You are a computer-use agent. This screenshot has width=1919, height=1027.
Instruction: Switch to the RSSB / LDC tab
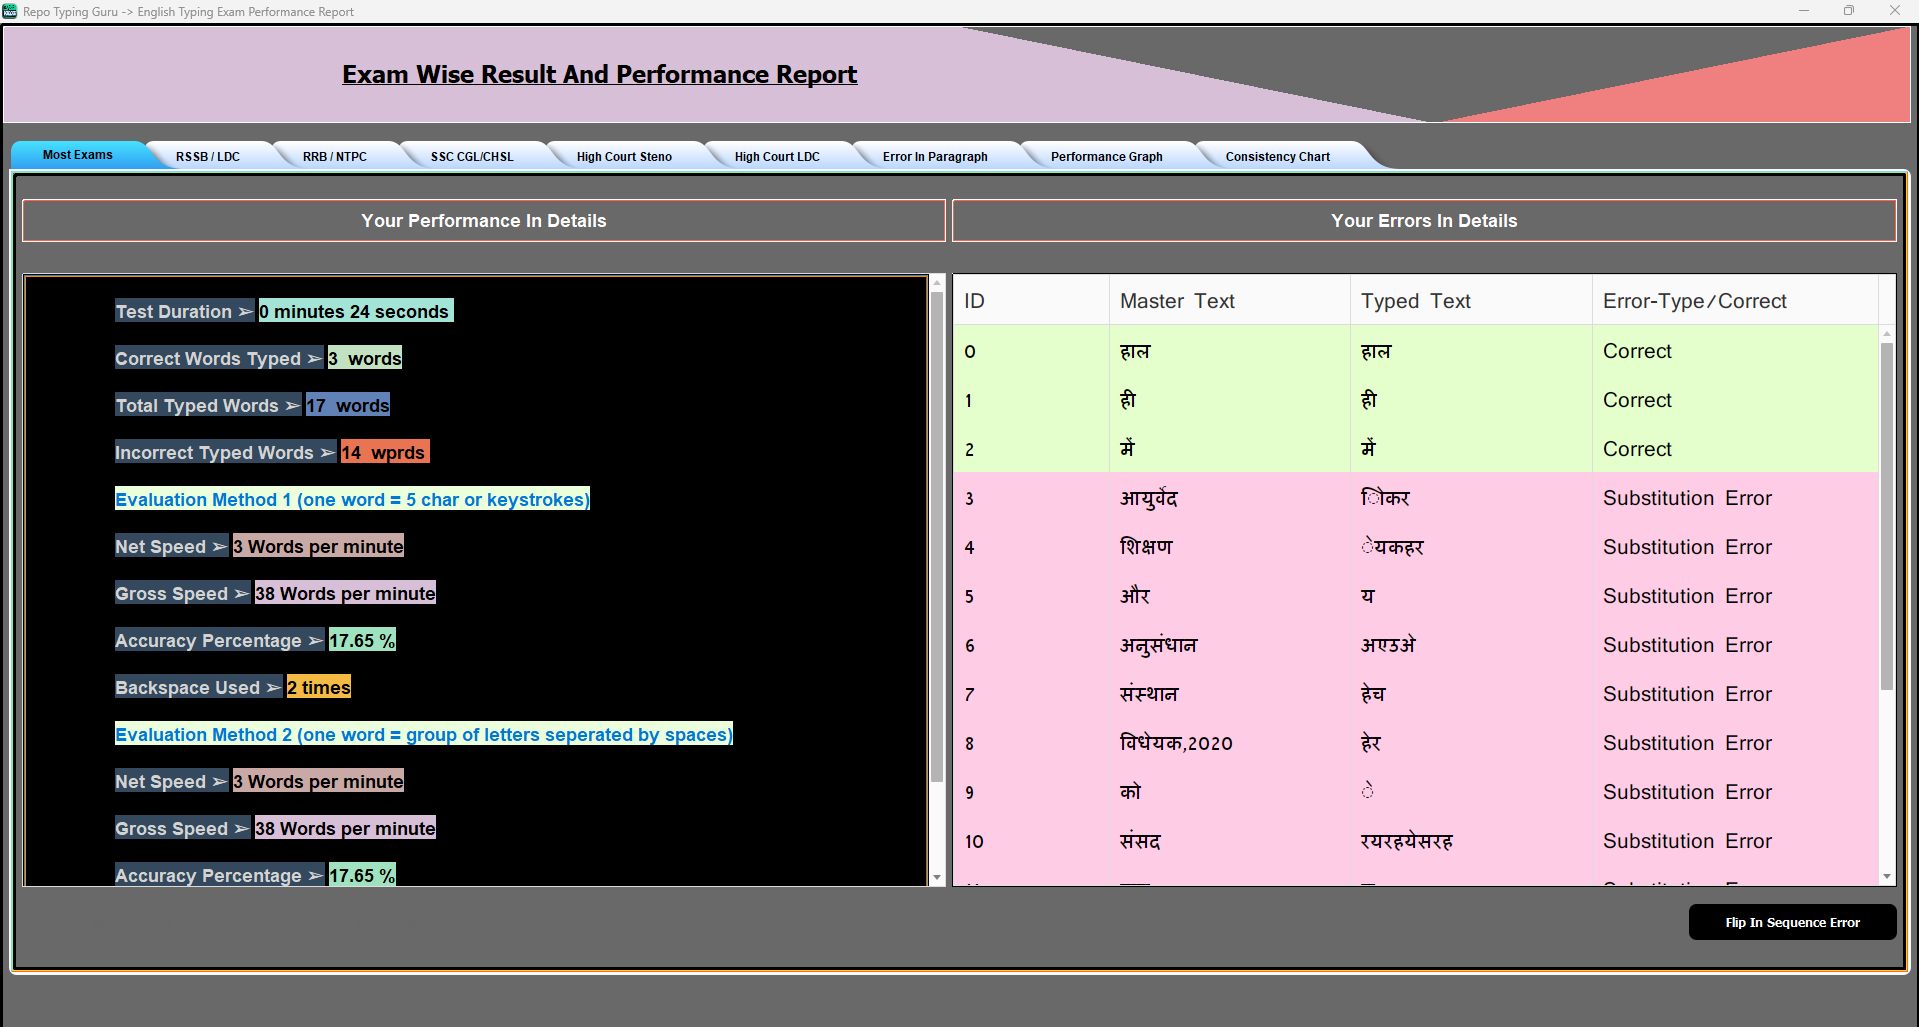click(x=208, y=157)
